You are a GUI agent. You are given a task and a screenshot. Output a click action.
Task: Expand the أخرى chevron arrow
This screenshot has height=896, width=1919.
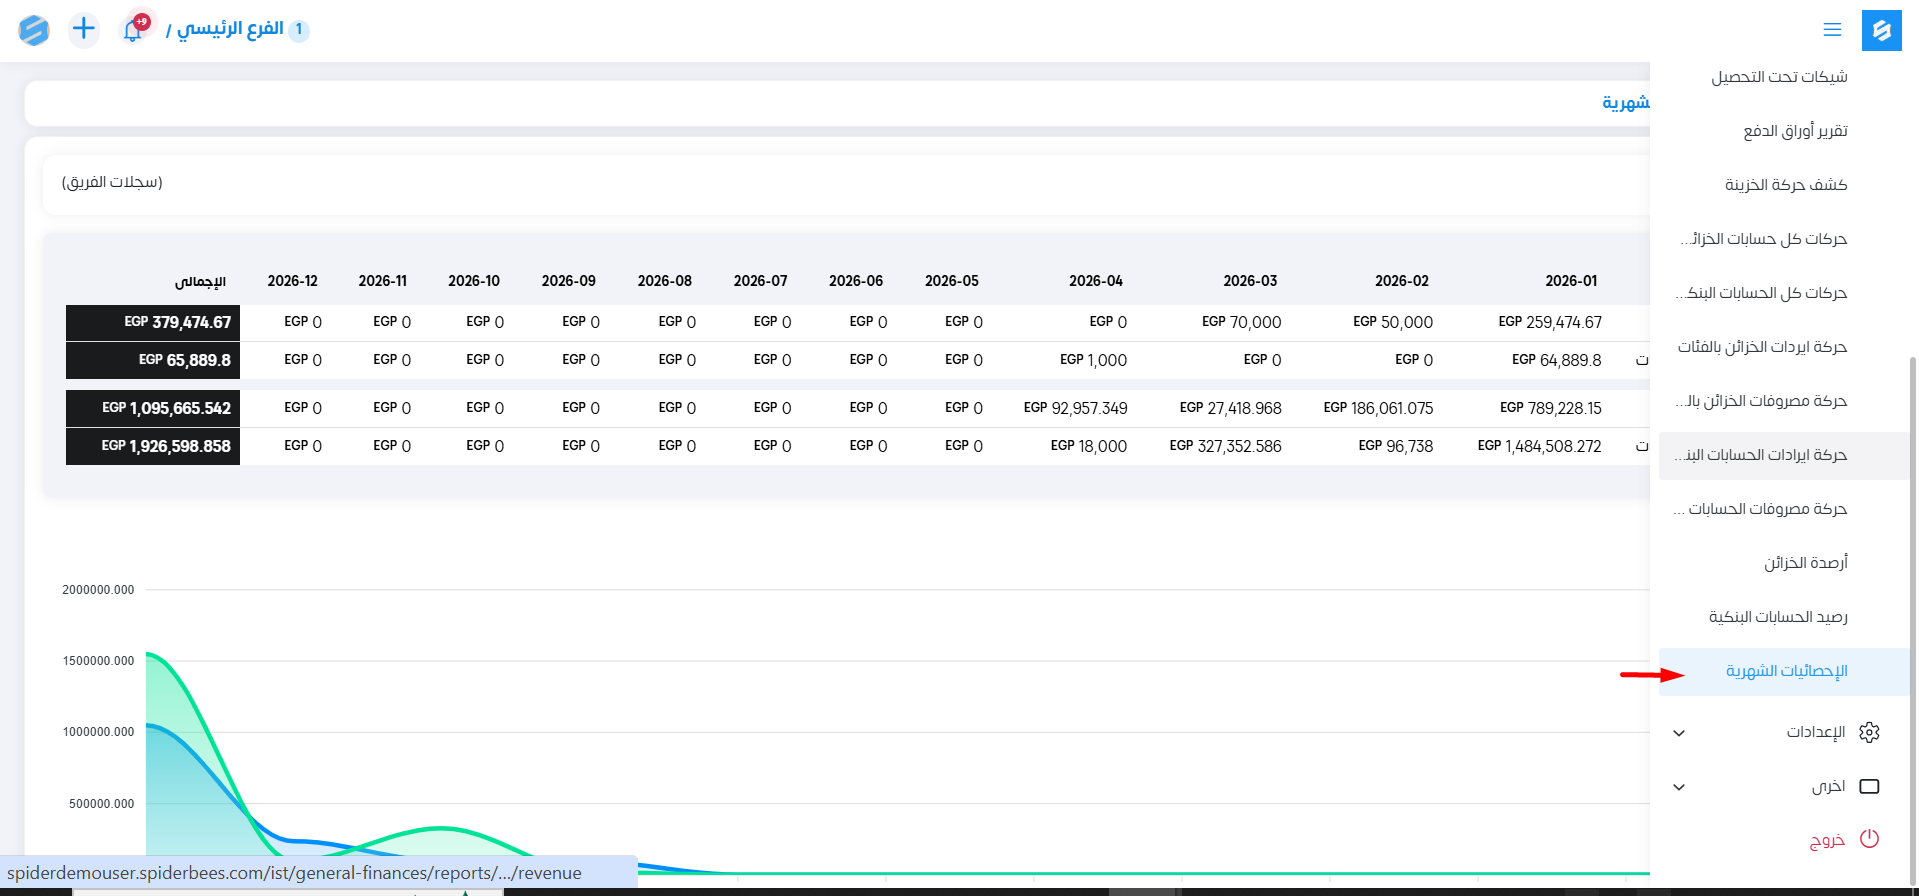coord(1679,787)
